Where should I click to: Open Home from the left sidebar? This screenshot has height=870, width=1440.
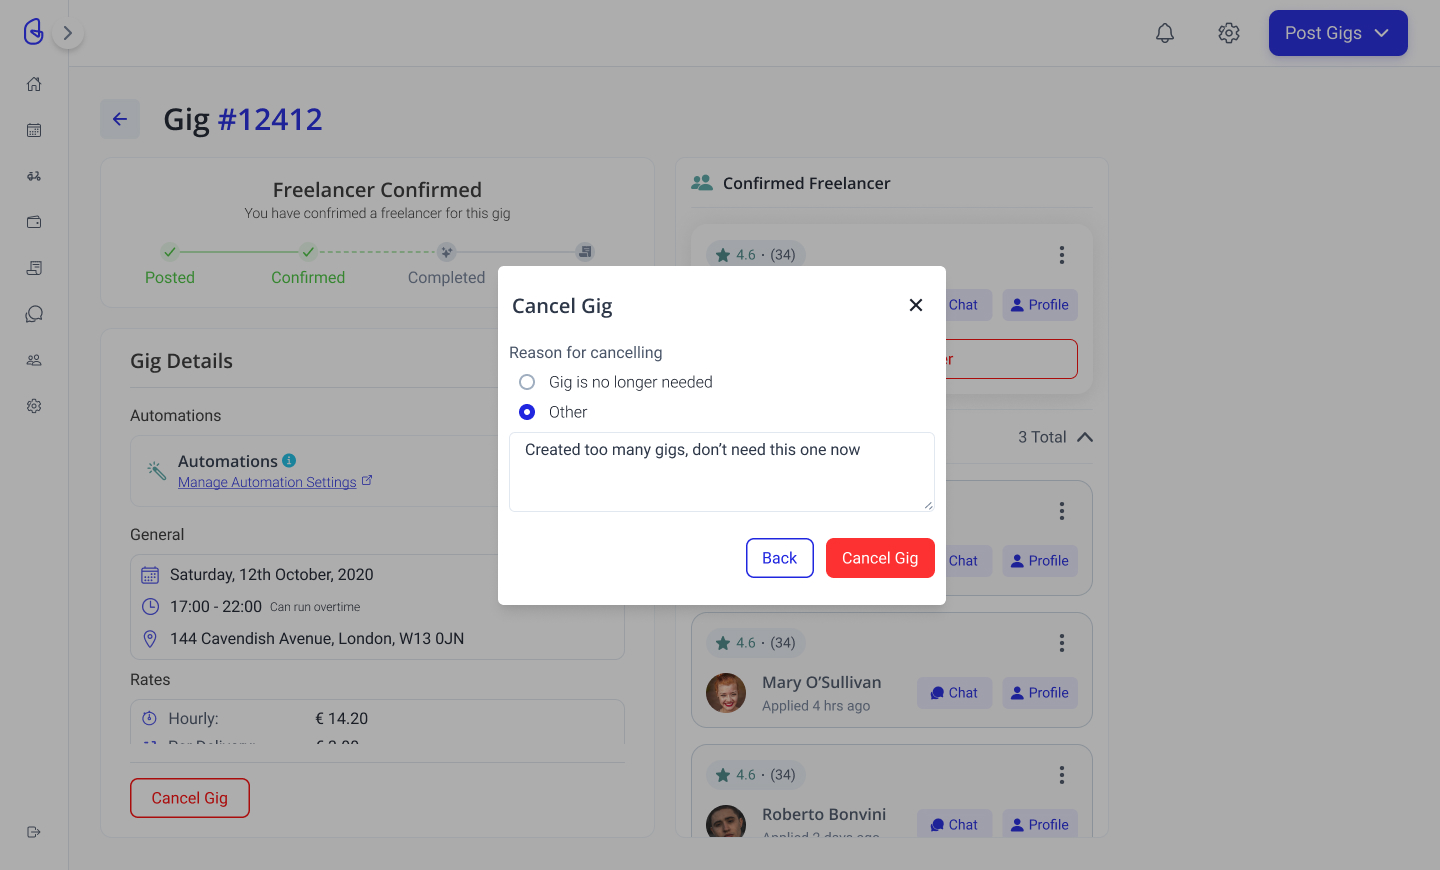point(34,84)
